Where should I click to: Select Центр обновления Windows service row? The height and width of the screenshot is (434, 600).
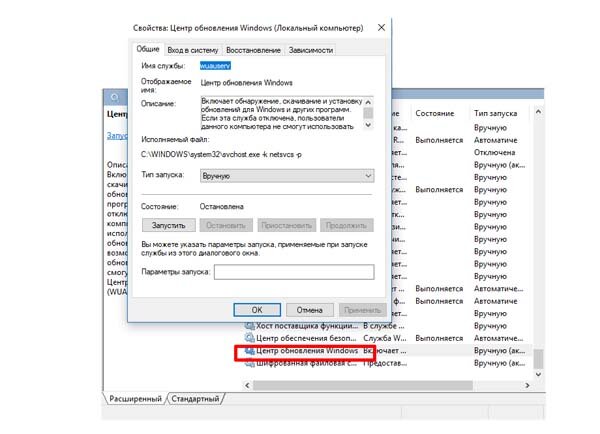(x=387, y=351)
